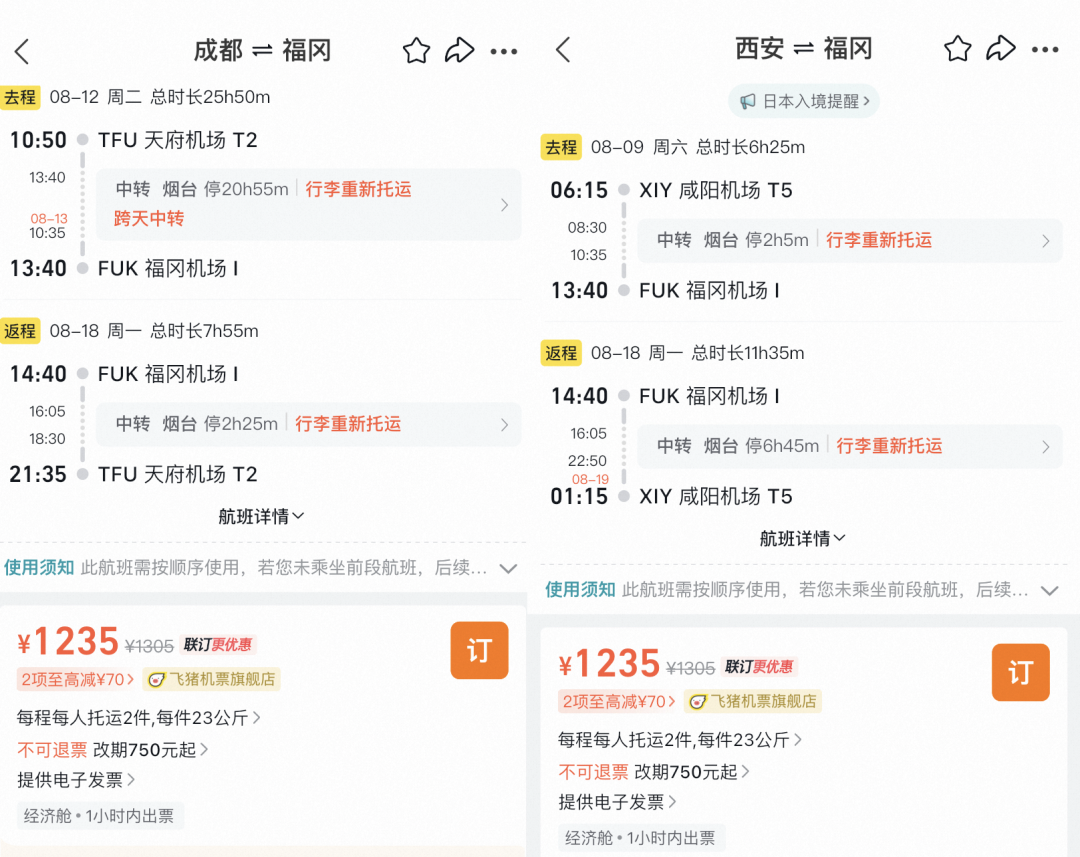Favorite the 西安⇌福冈 flight with star icon
Image resolution: width=1080 pixels, height=857 pixels.
pyautogui.click(x=957, y=49)
